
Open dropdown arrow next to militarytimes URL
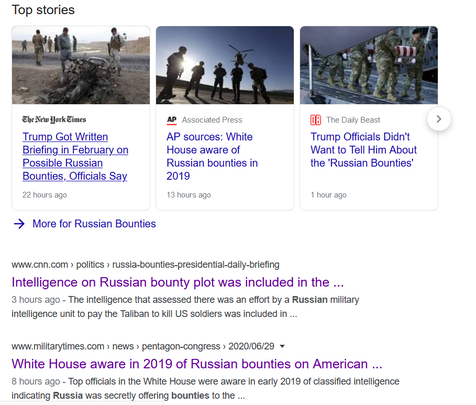pyautogui.click(x=282, y=346)
